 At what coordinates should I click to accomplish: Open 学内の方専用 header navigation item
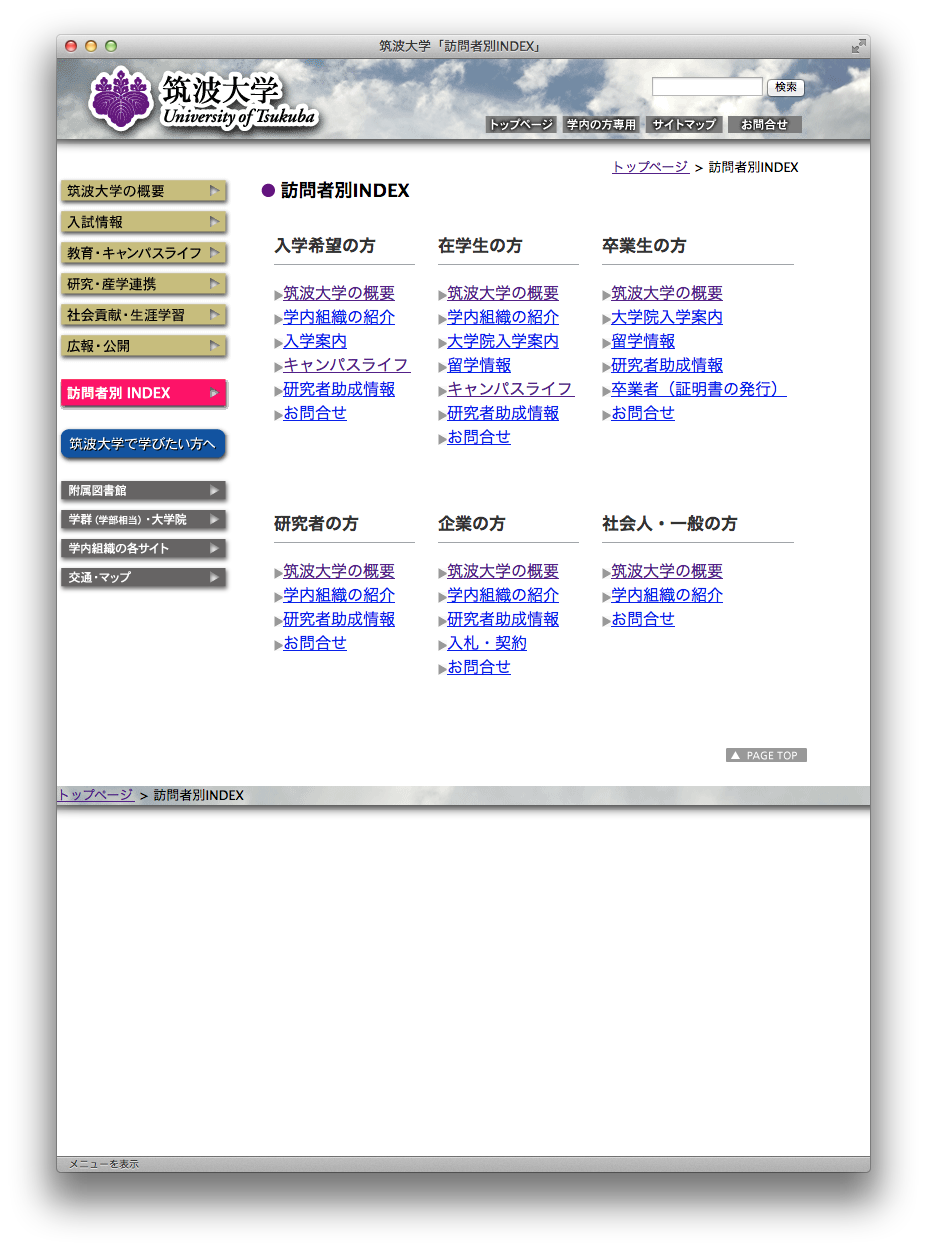point(600,125)
